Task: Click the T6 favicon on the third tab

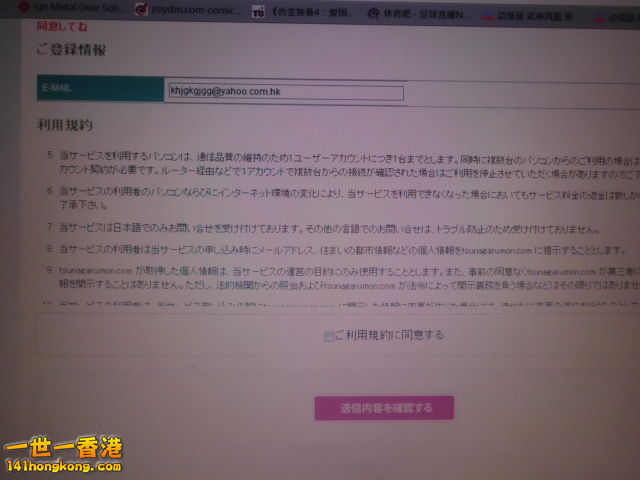Action: (x=258, y=11)
